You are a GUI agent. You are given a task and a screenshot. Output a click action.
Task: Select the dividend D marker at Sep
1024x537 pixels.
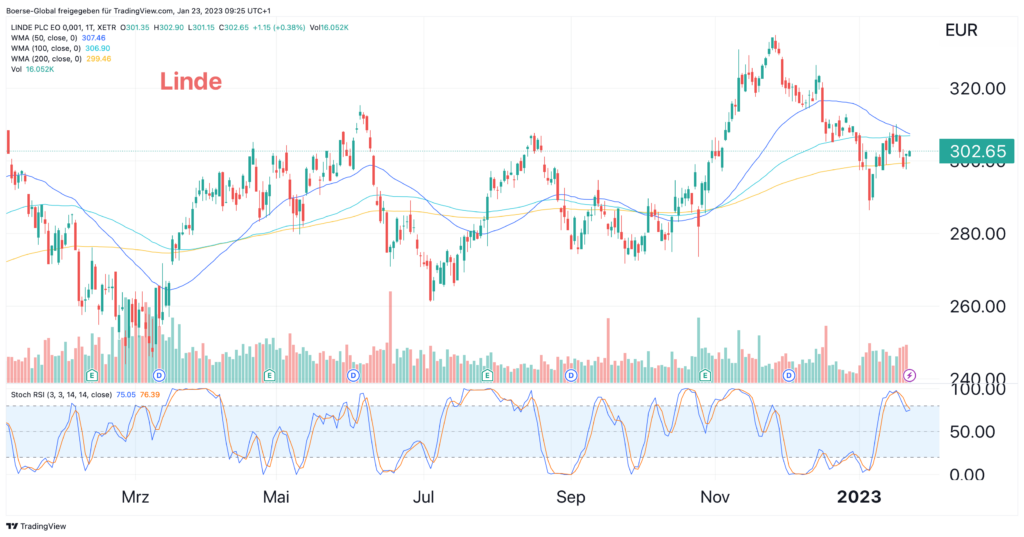[x=571, y=376]
